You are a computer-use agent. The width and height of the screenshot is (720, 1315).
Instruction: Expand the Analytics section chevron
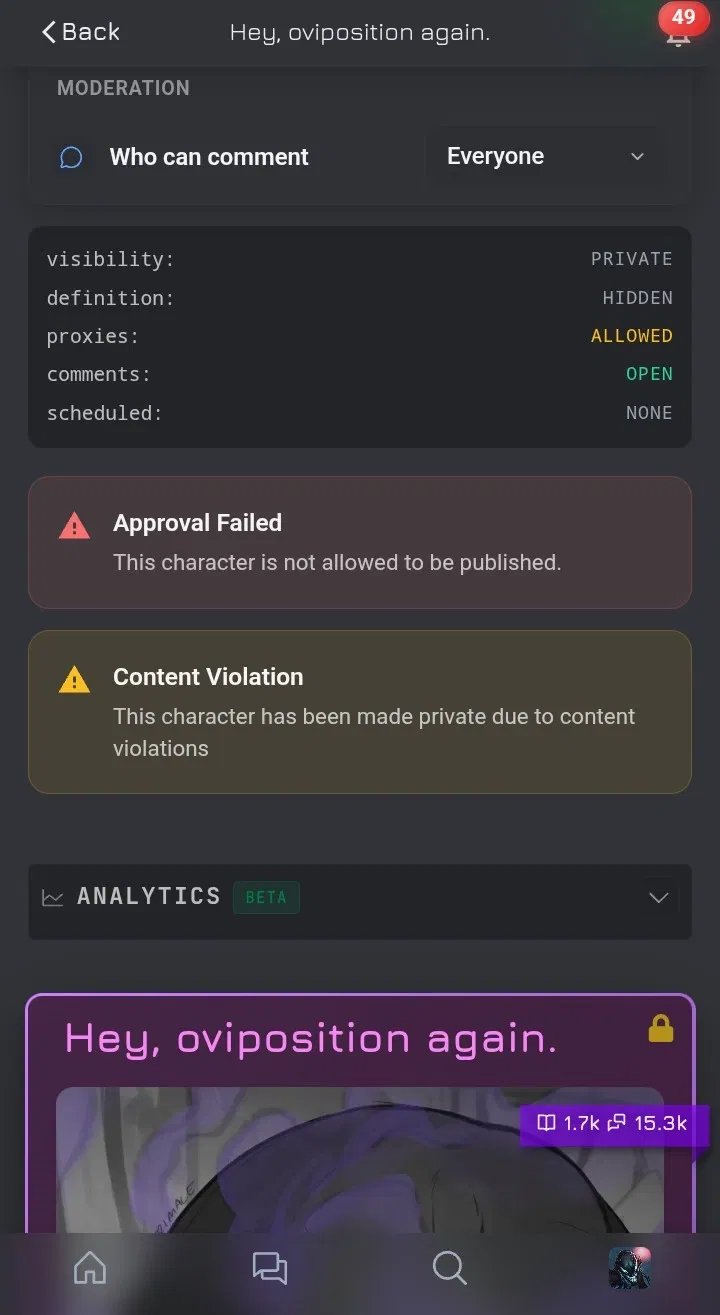[658, 897]
